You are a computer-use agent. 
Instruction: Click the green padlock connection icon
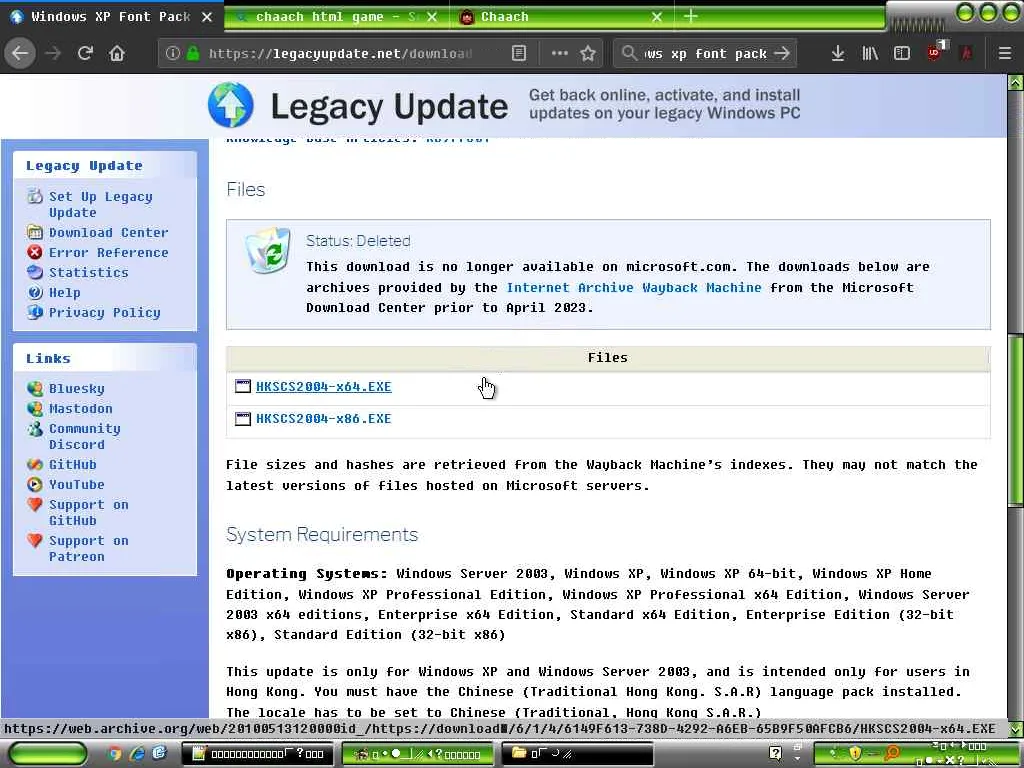[x=193, y=53]
